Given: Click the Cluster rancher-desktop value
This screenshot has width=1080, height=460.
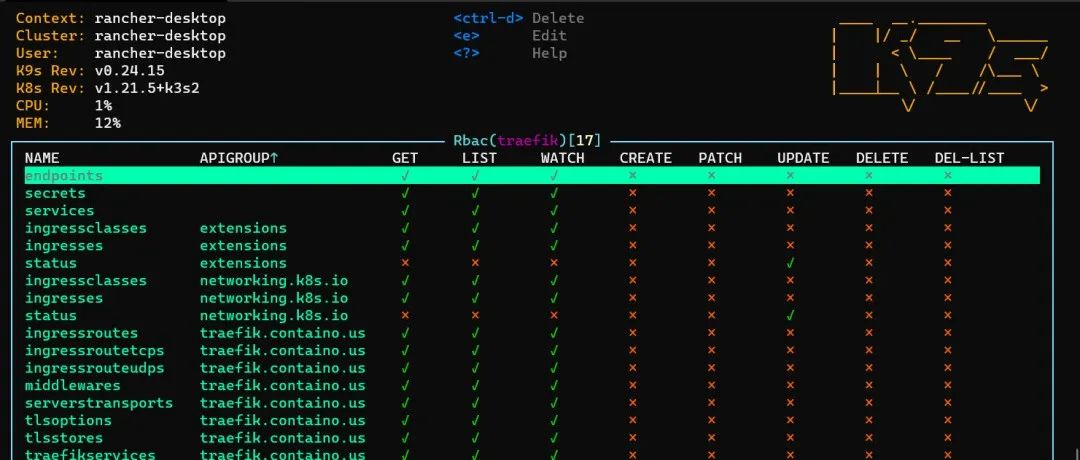Looking at the screenshot, I should pyautogui.click(x=160, y=36).
